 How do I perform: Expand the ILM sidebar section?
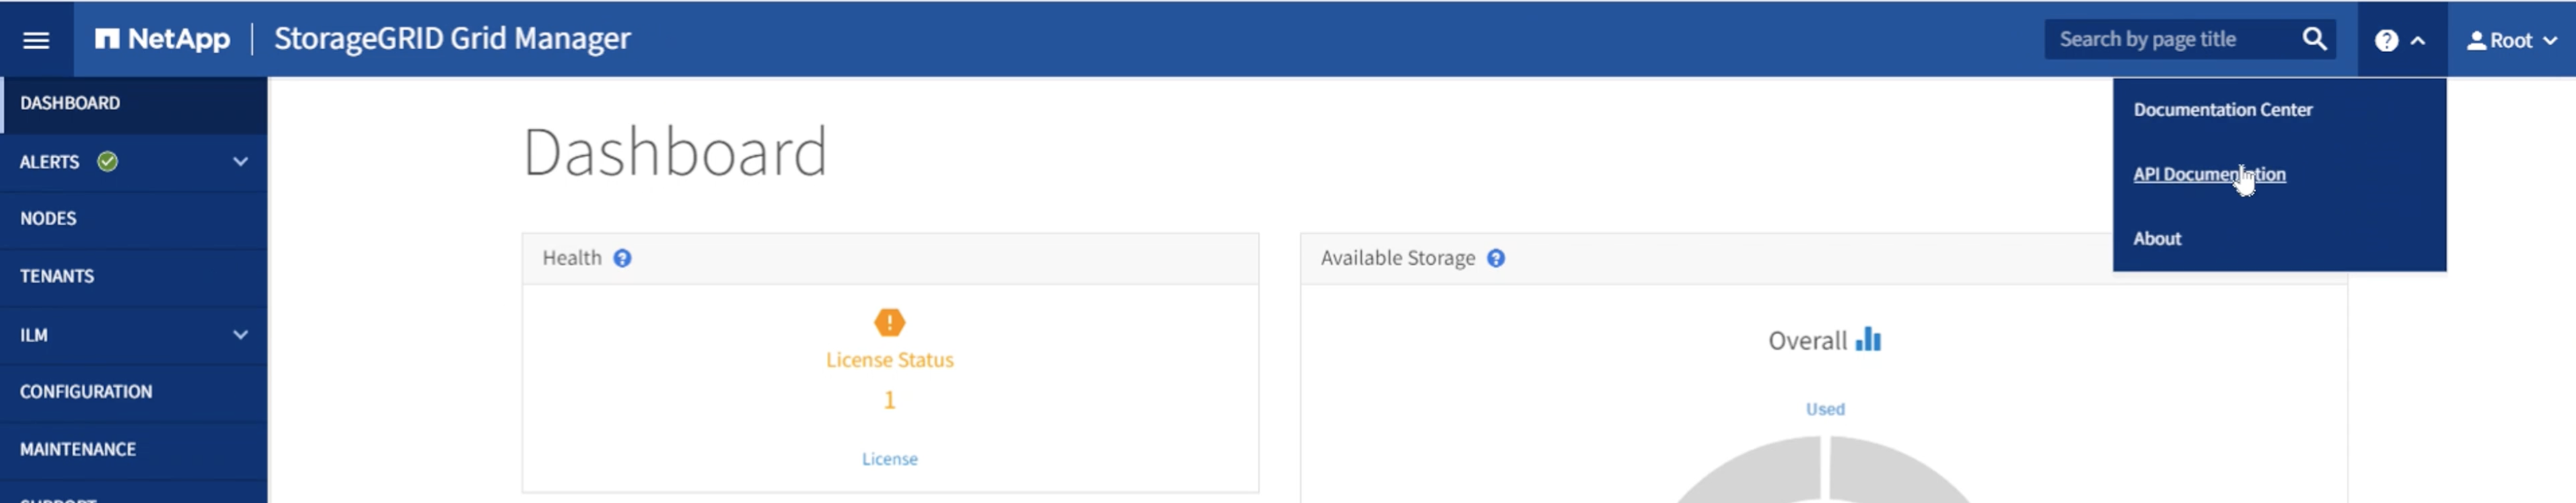click(x=240, y=334)
